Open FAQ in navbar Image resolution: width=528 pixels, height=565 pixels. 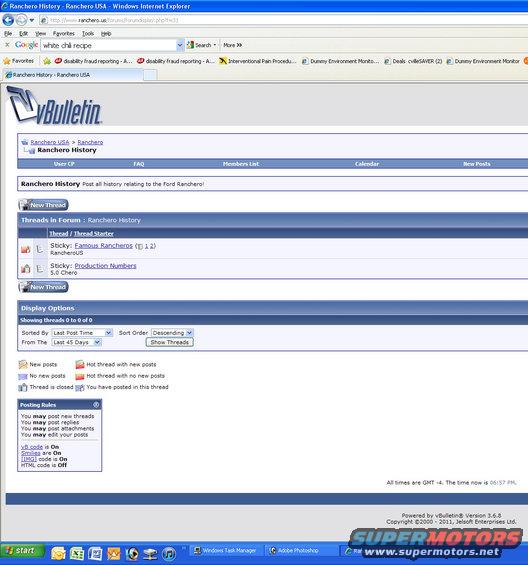(139, 164)
